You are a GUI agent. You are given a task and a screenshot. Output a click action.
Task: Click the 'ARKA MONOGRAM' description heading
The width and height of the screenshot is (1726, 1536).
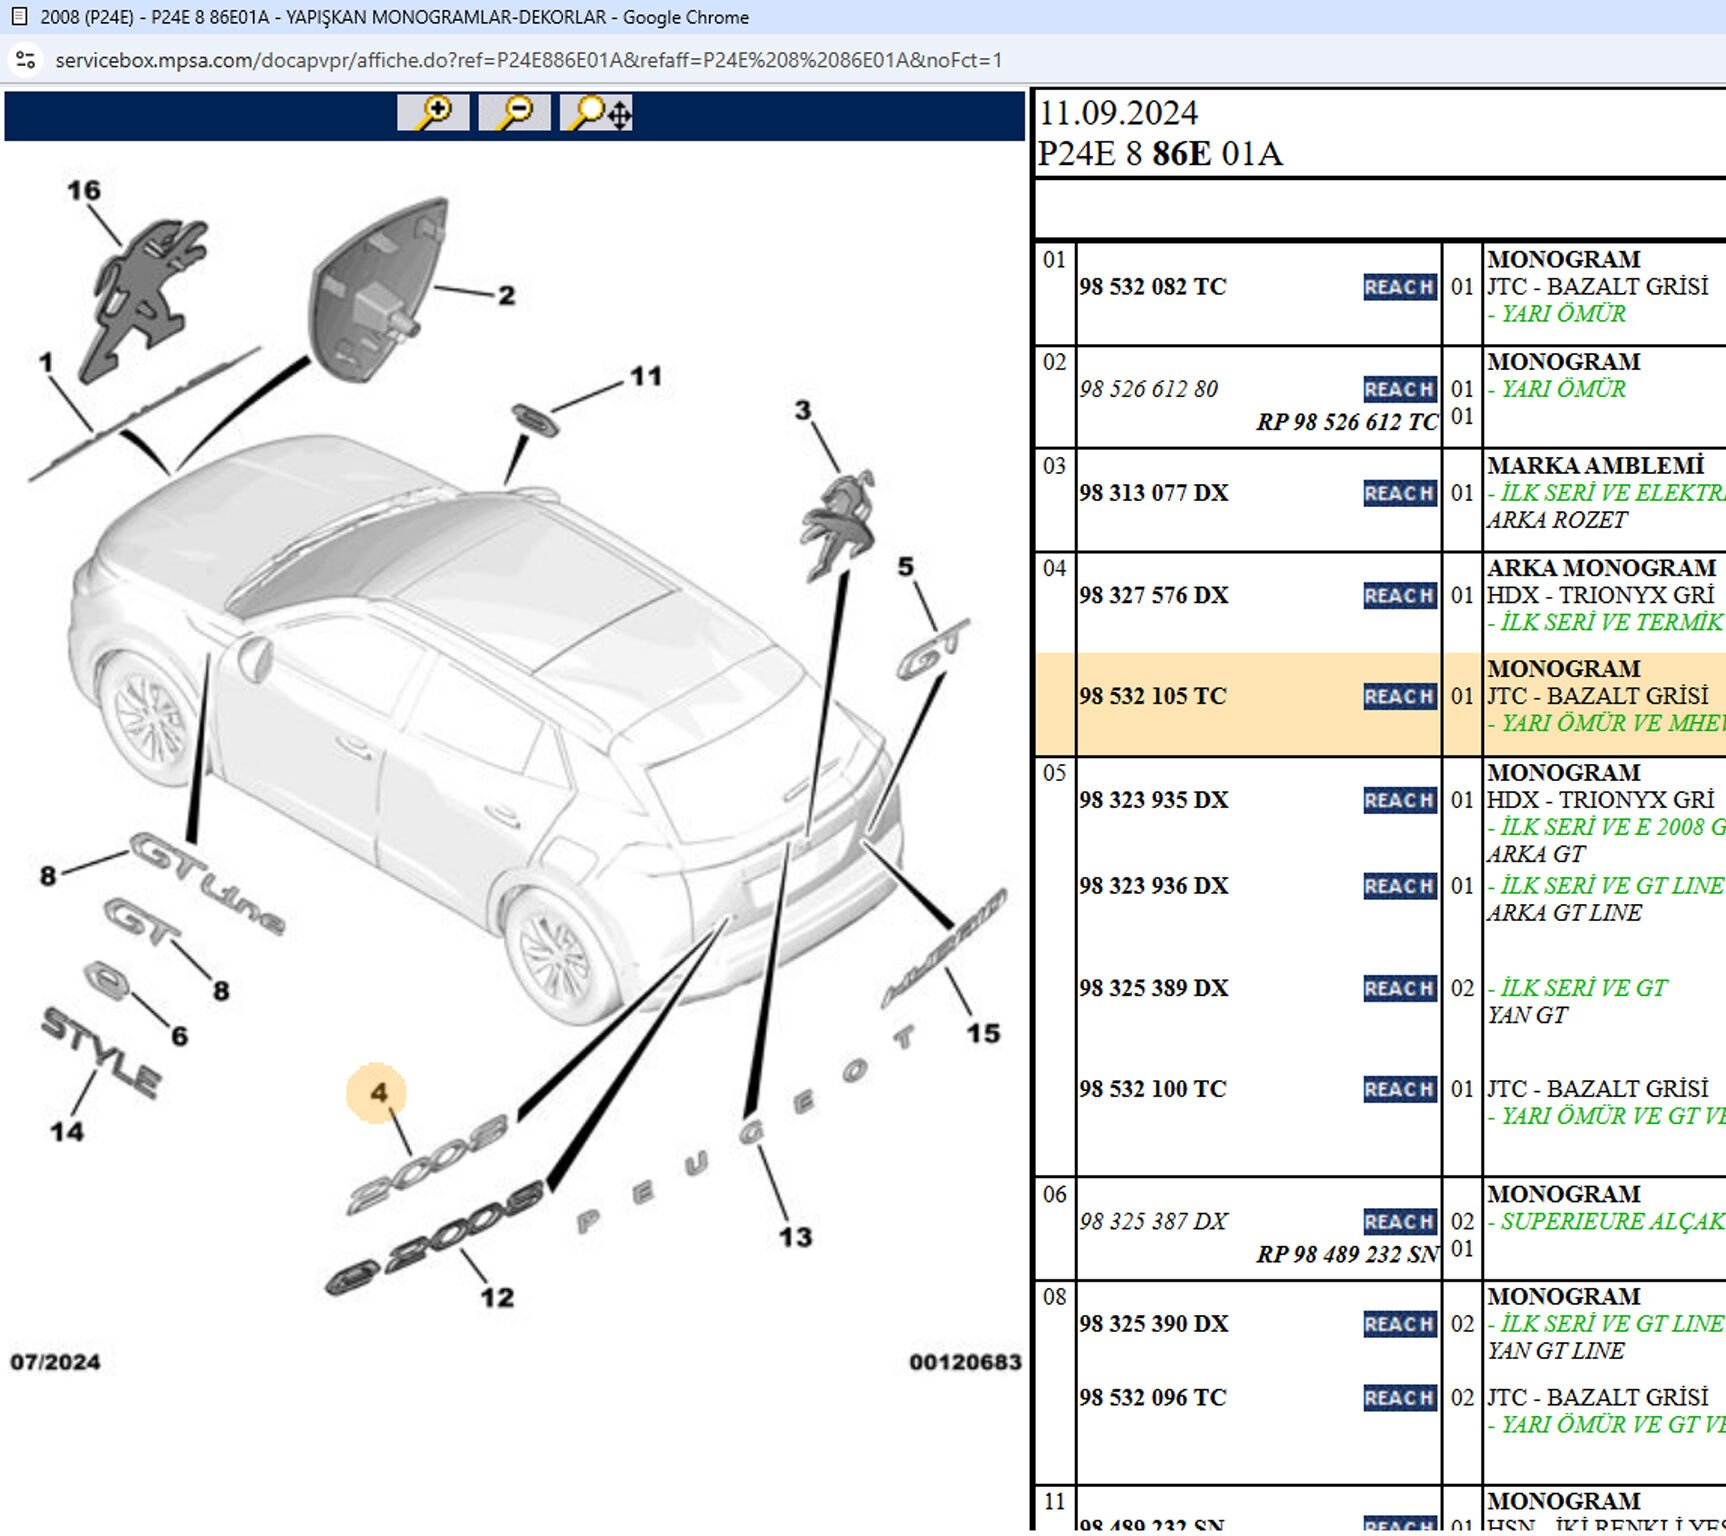tap(1601, 568)
